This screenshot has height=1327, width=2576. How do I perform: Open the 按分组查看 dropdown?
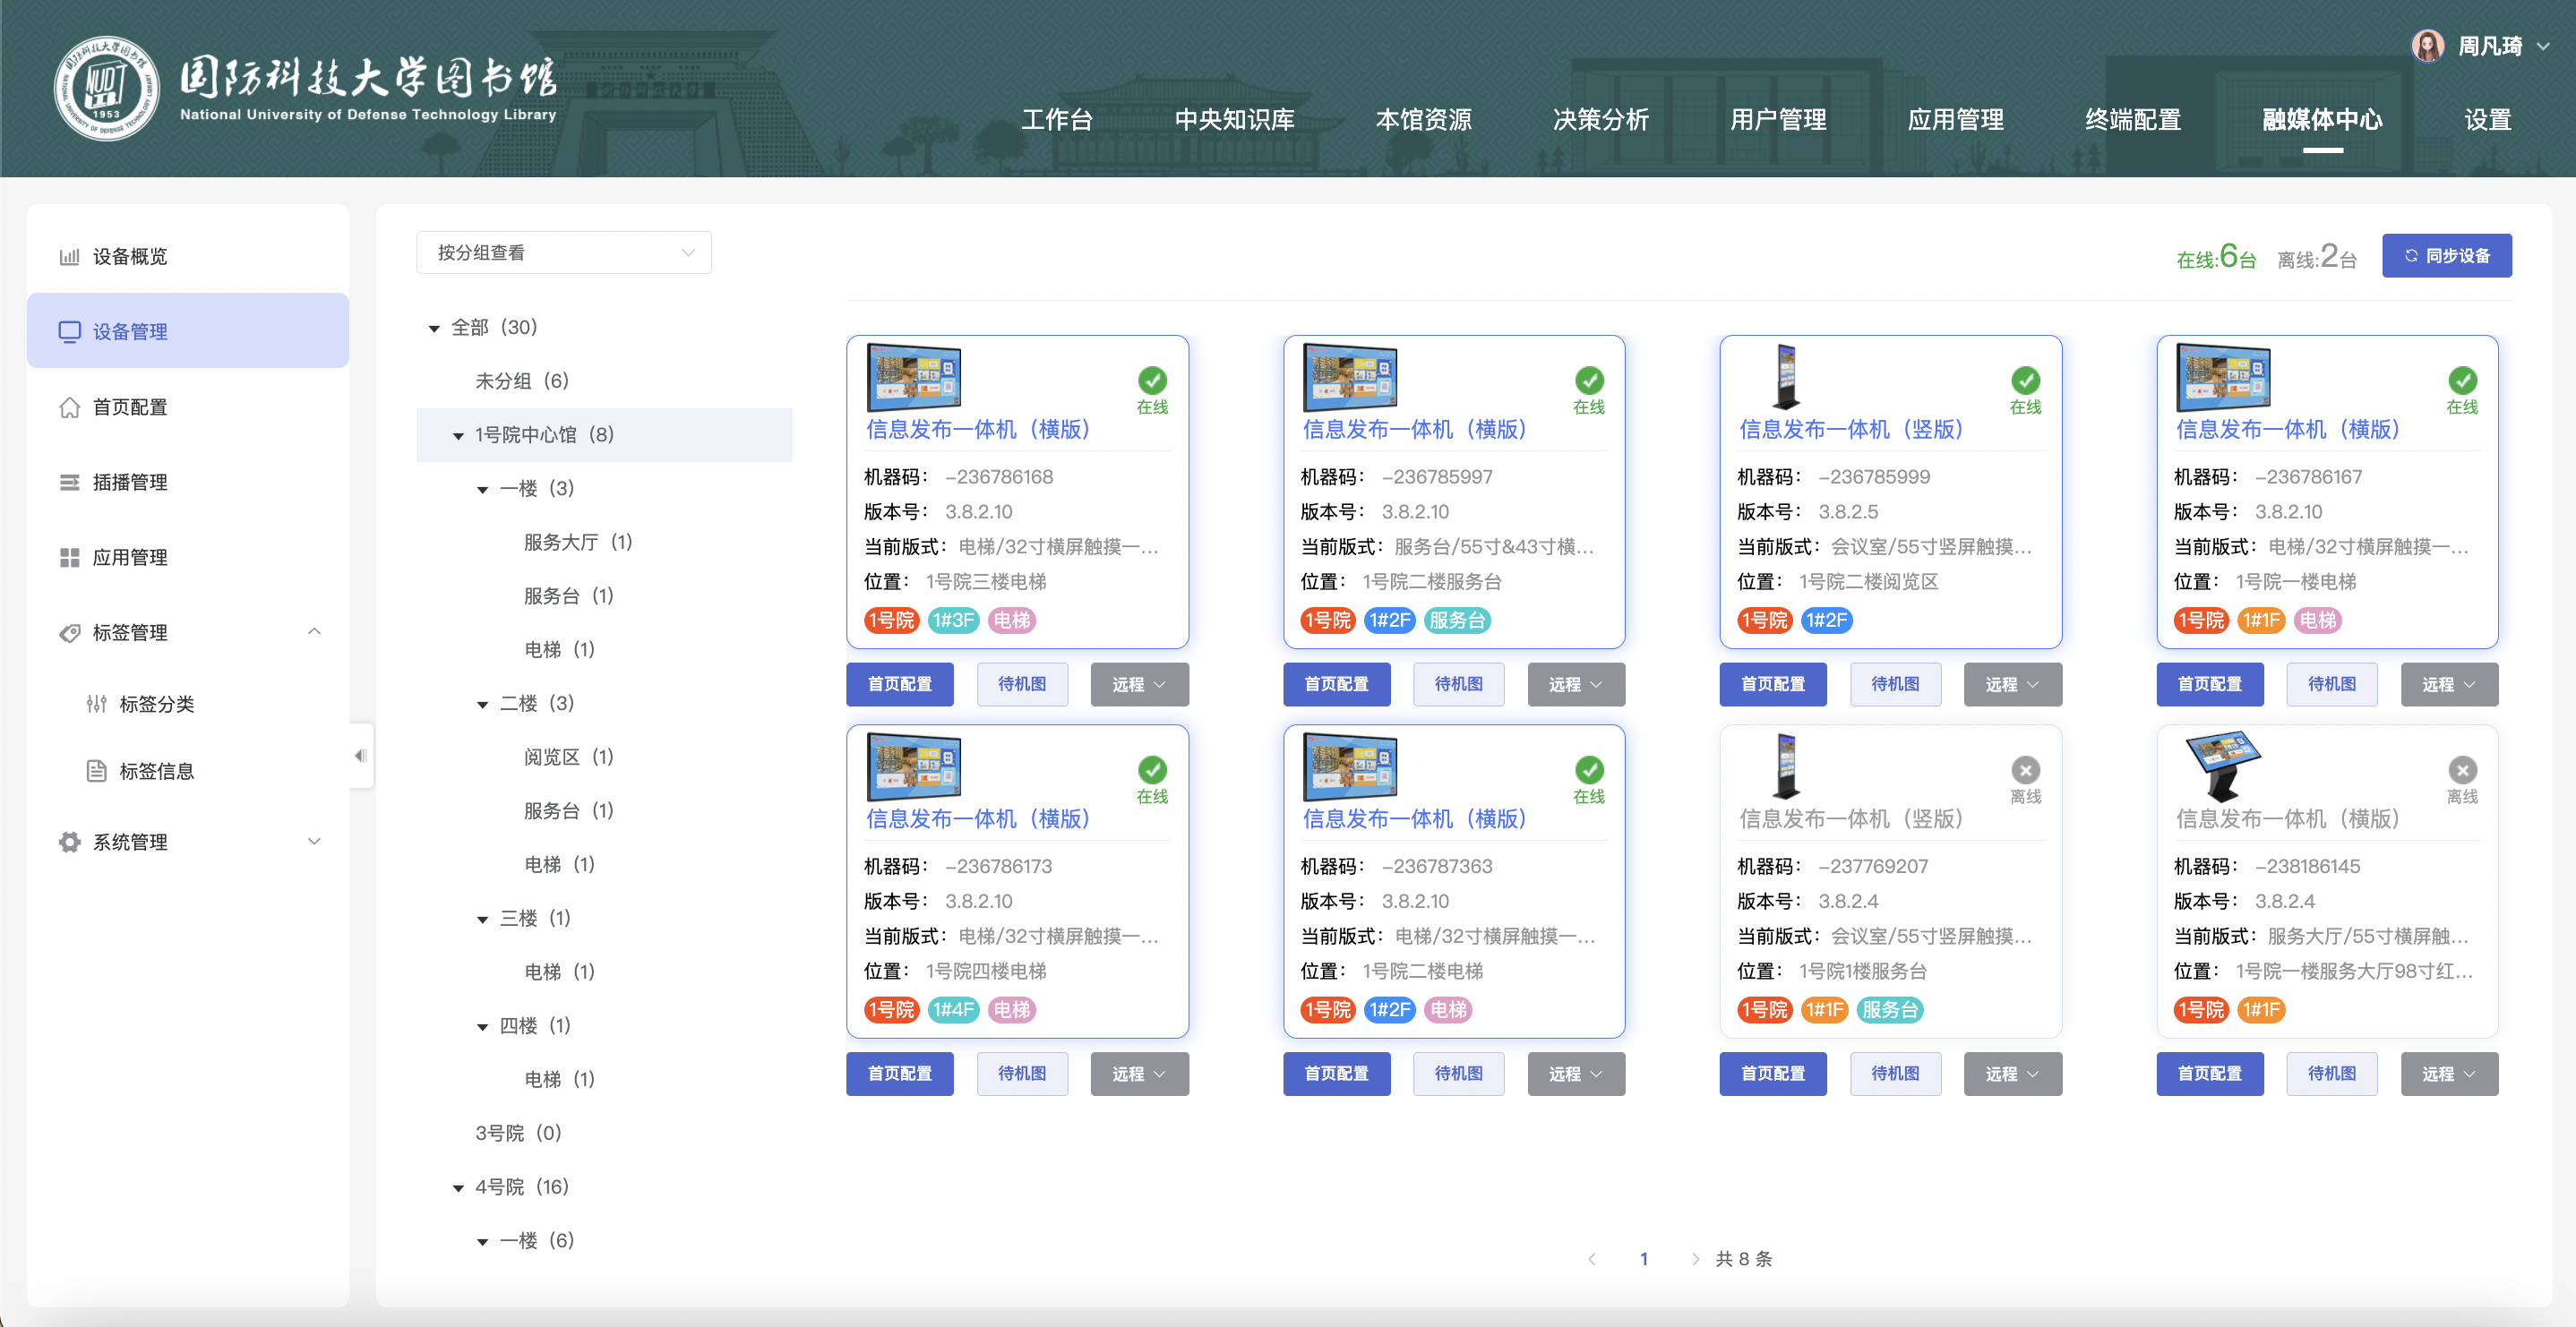pos(564,253)
